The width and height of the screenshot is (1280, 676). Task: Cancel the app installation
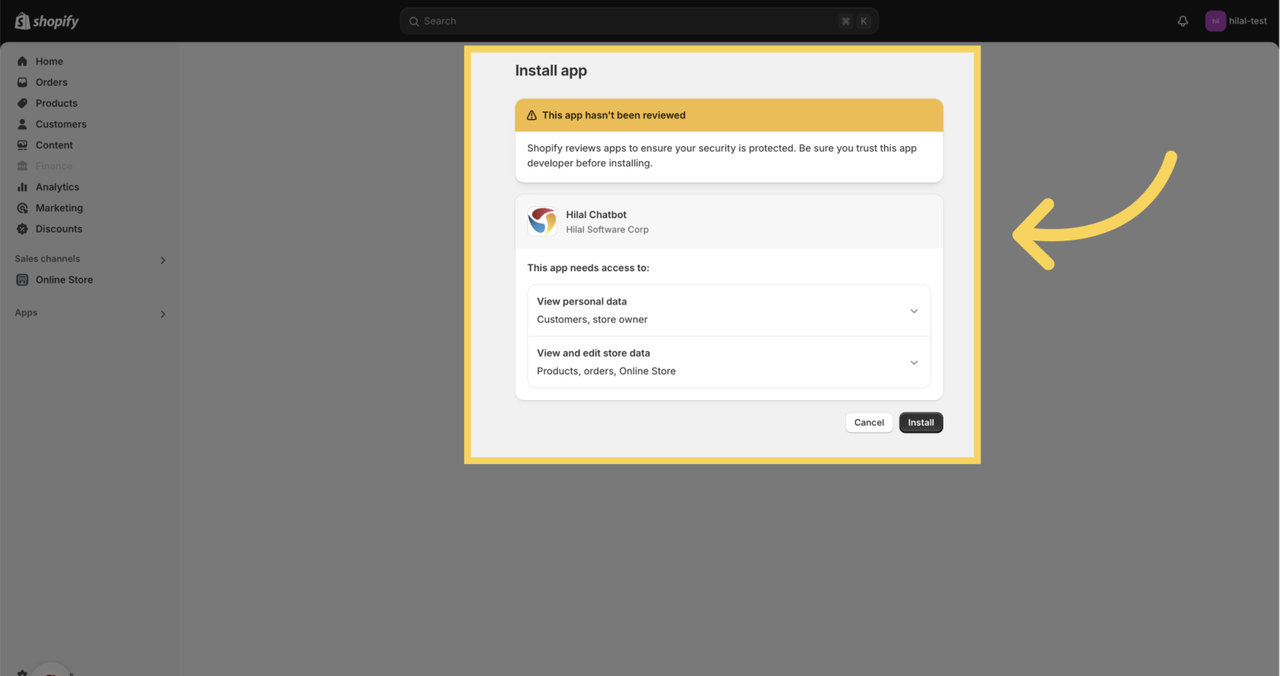pos(869,422)
